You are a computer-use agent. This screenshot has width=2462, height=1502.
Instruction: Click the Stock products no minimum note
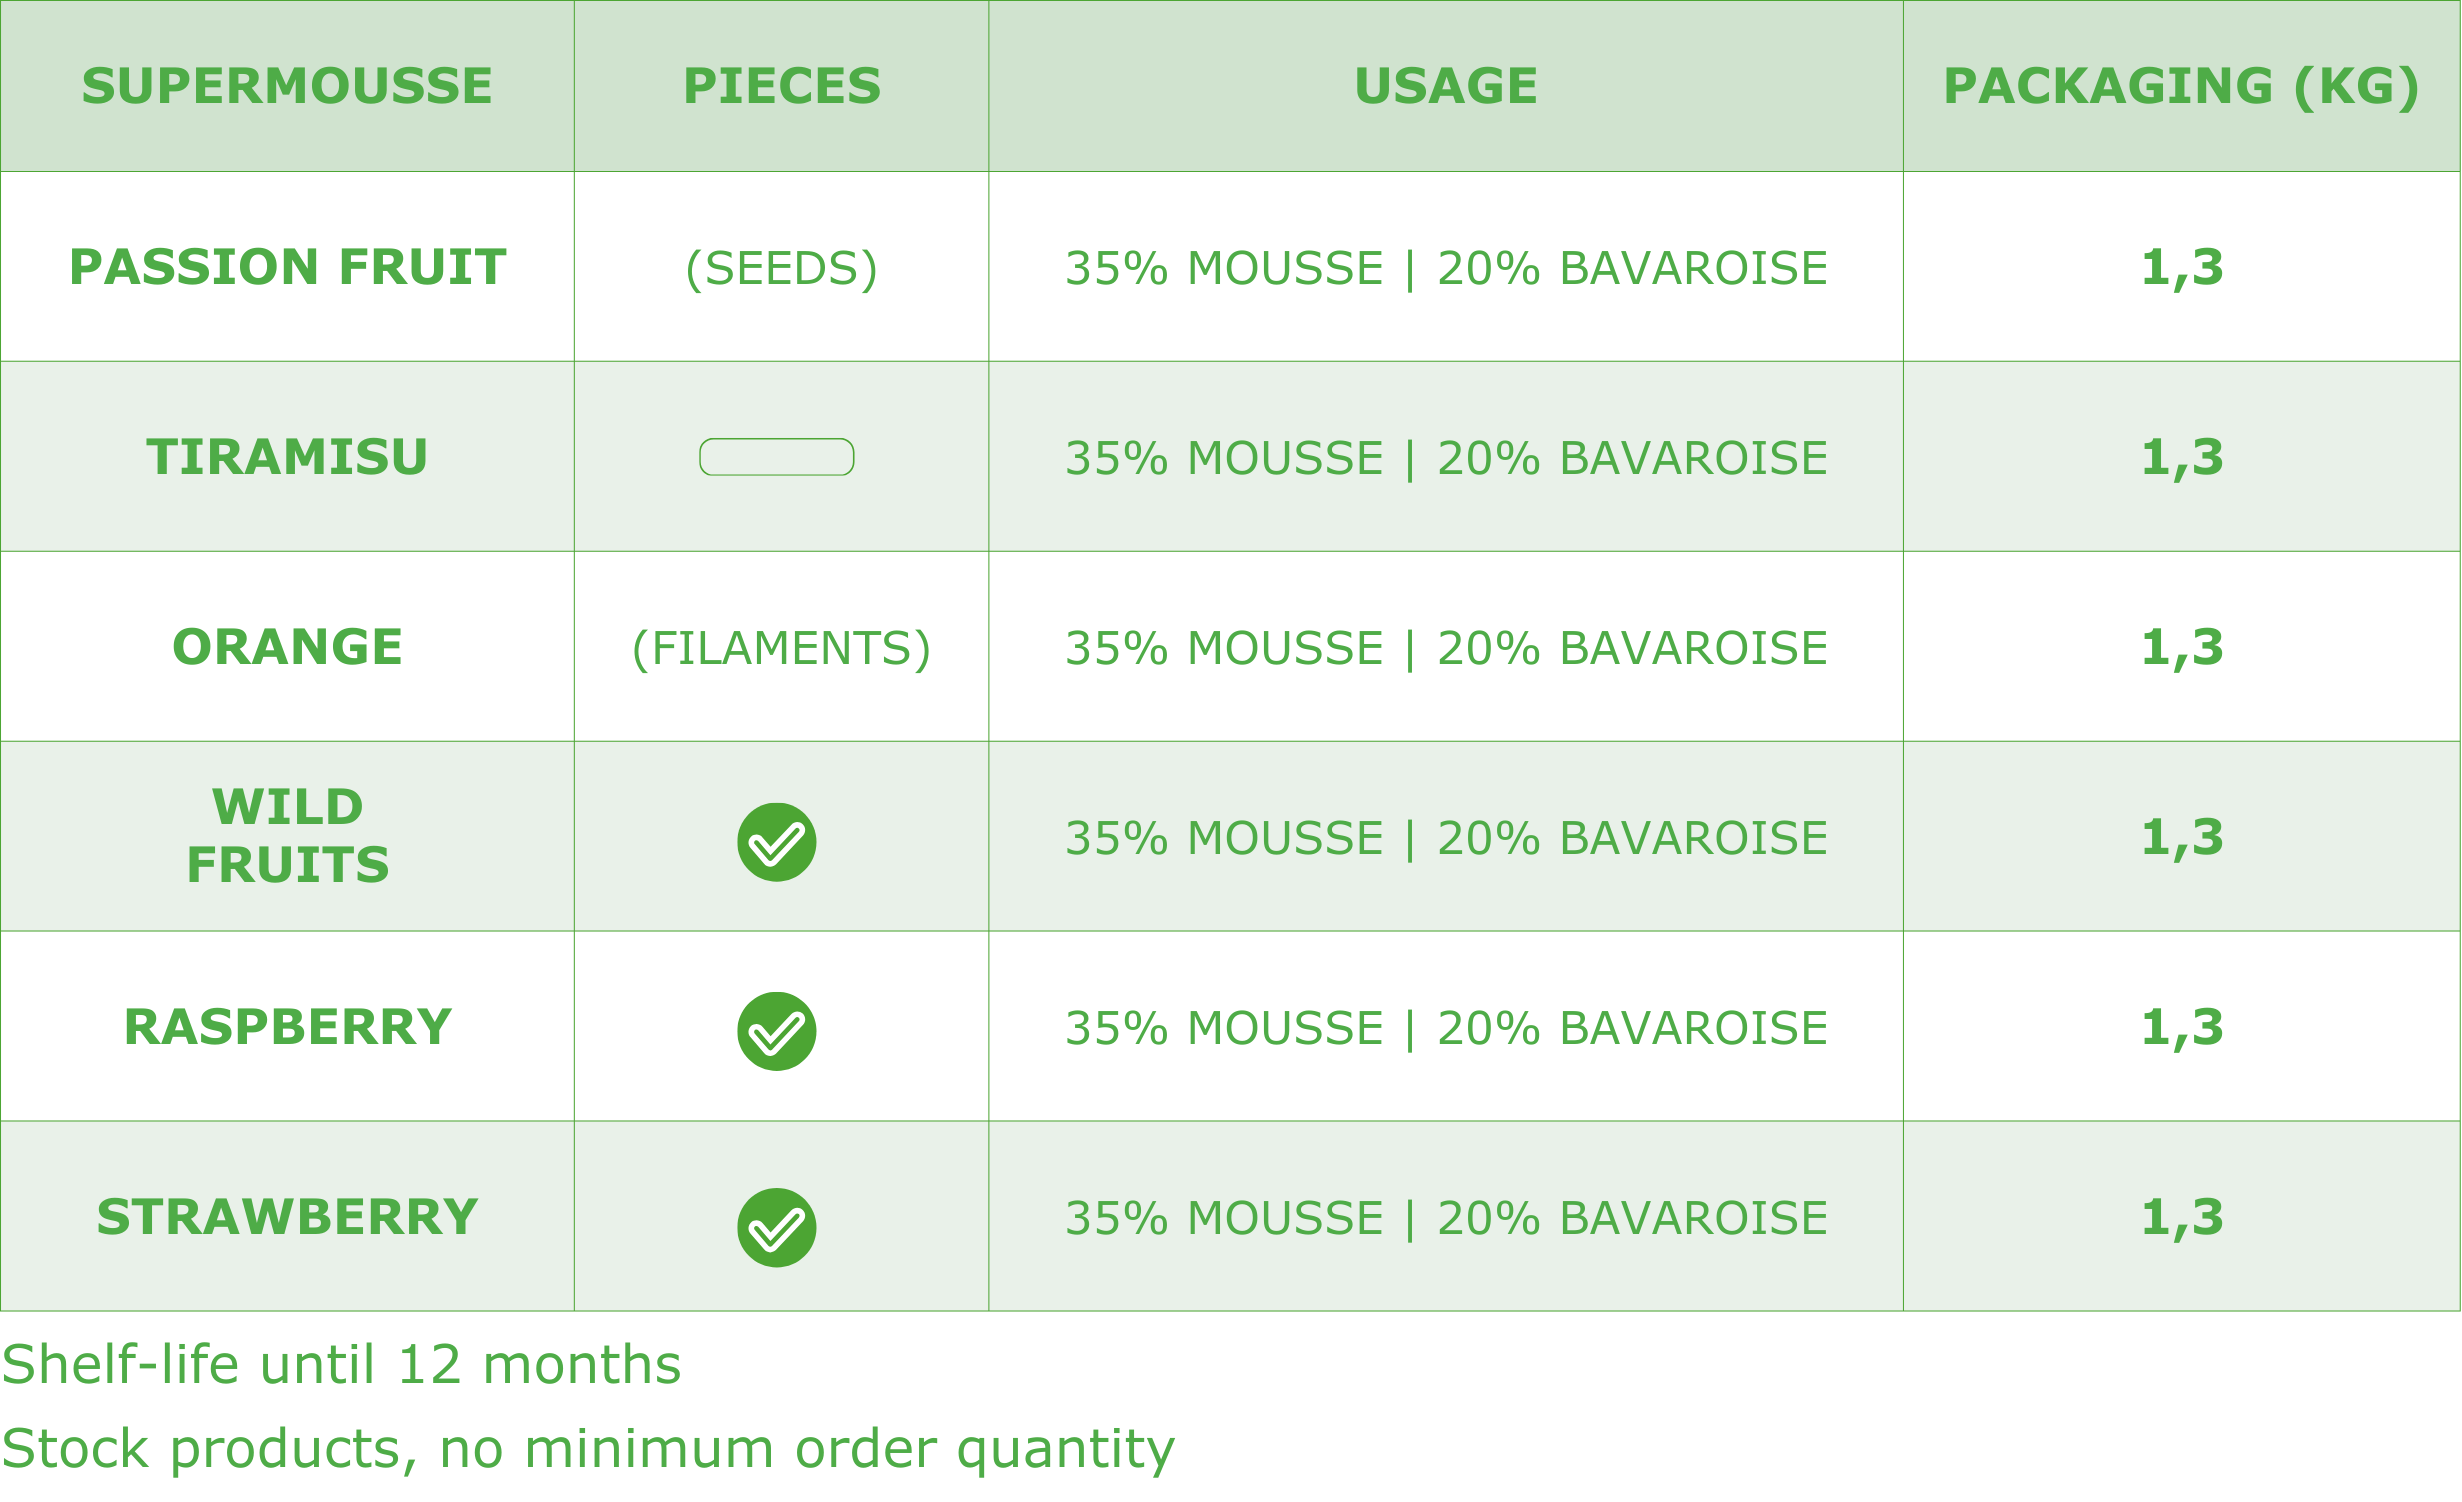coord(588,1449)
